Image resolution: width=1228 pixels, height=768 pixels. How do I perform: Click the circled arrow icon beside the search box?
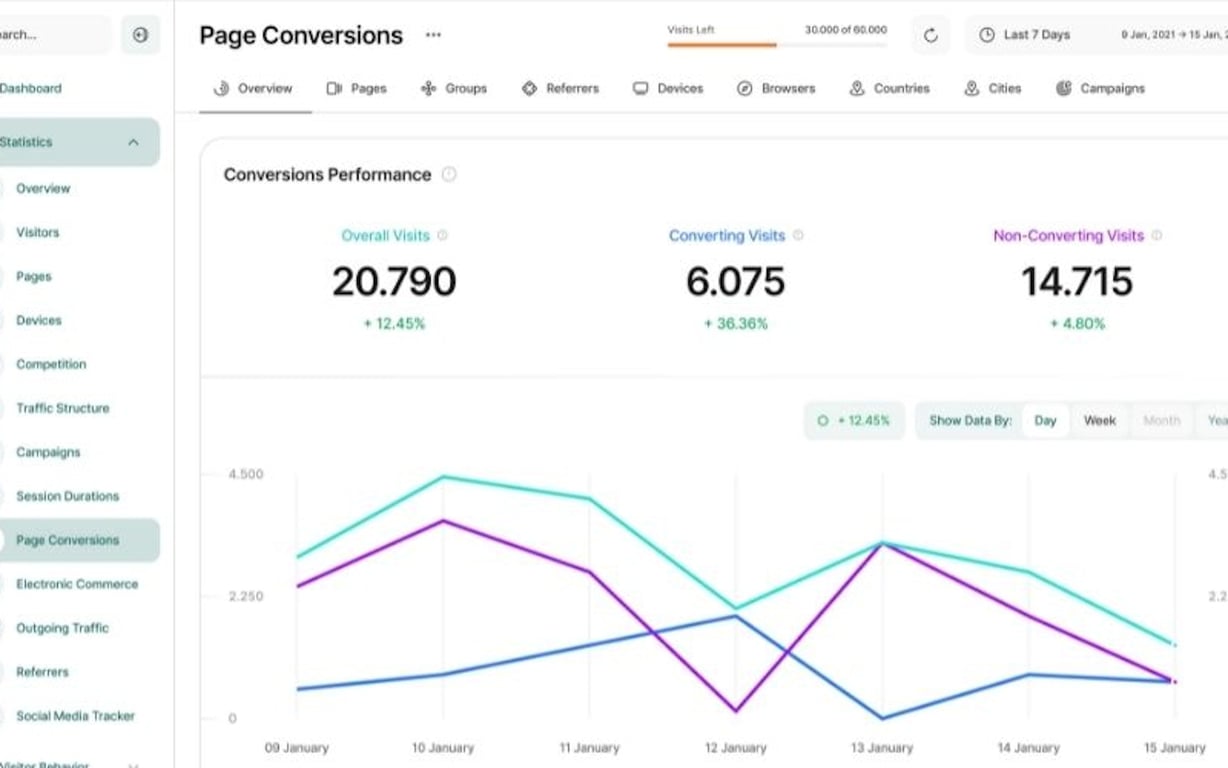(141, 34)
